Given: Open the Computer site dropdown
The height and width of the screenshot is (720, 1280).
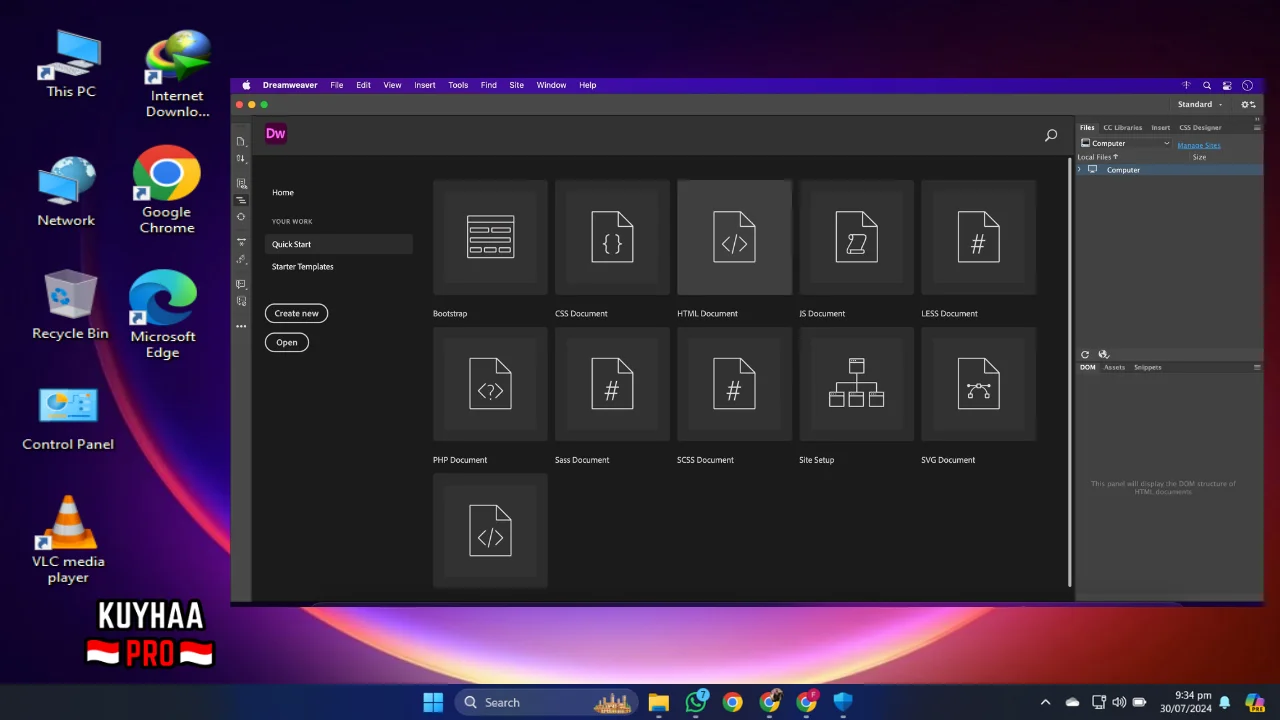Looking at the screenshot, I should [x=1125, y=143].
